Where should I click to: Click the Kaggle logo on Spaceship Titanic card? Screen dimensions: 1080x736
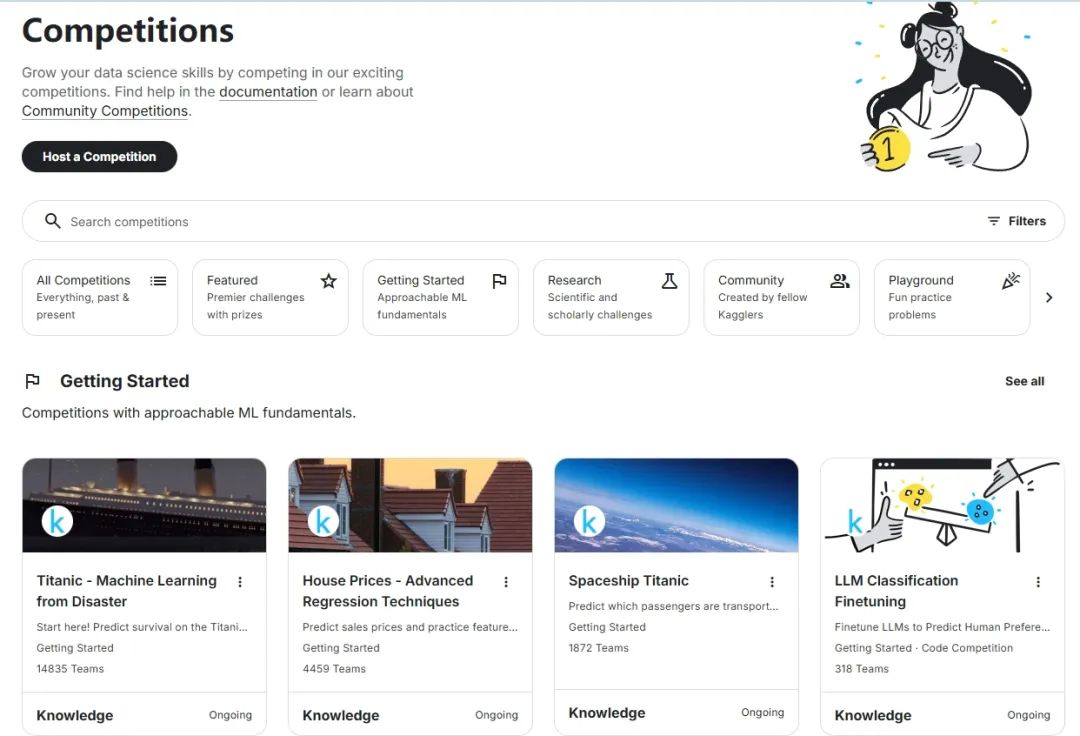point(590,521)
